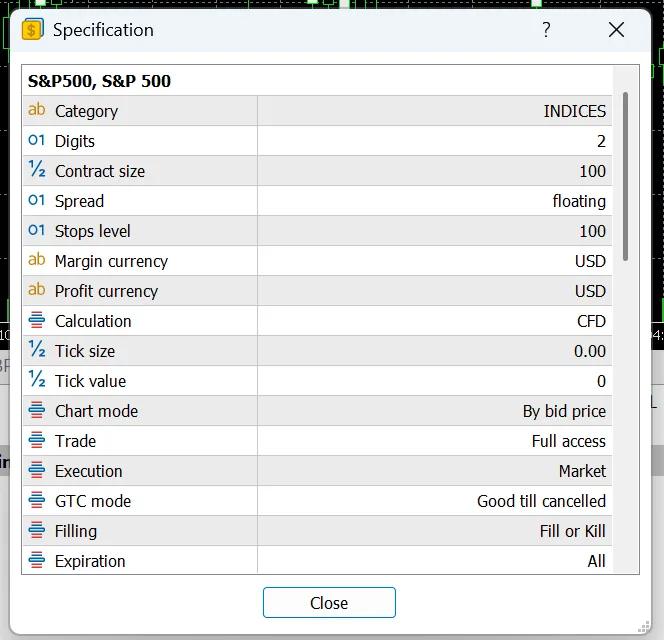Click the 'floating' spread value
This screenshot has height=640, width=664.
tap(579, 201)
